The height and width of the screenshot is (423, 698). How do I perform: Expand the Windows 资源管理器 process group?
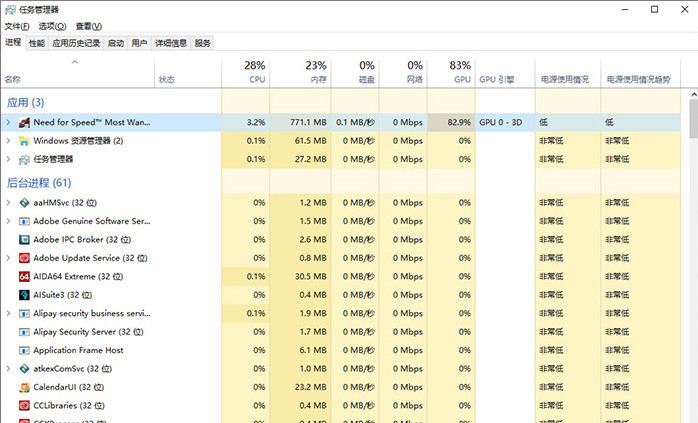point(8,141)
